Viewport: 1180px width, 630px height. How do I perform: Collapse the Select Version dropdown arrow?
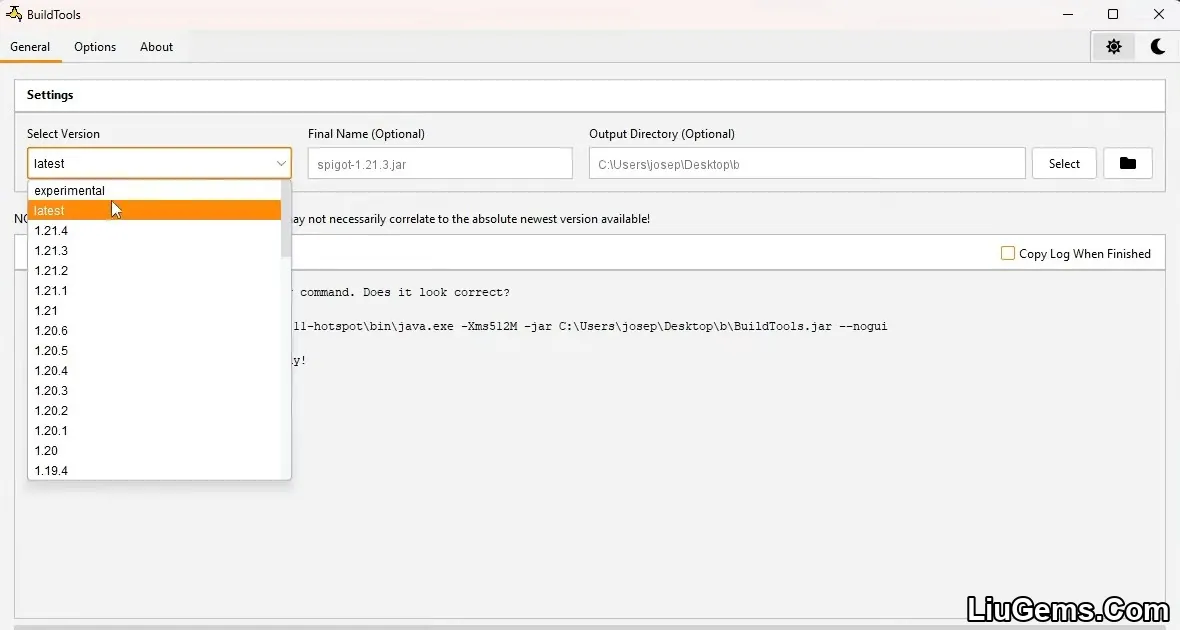tap(281, 163)
